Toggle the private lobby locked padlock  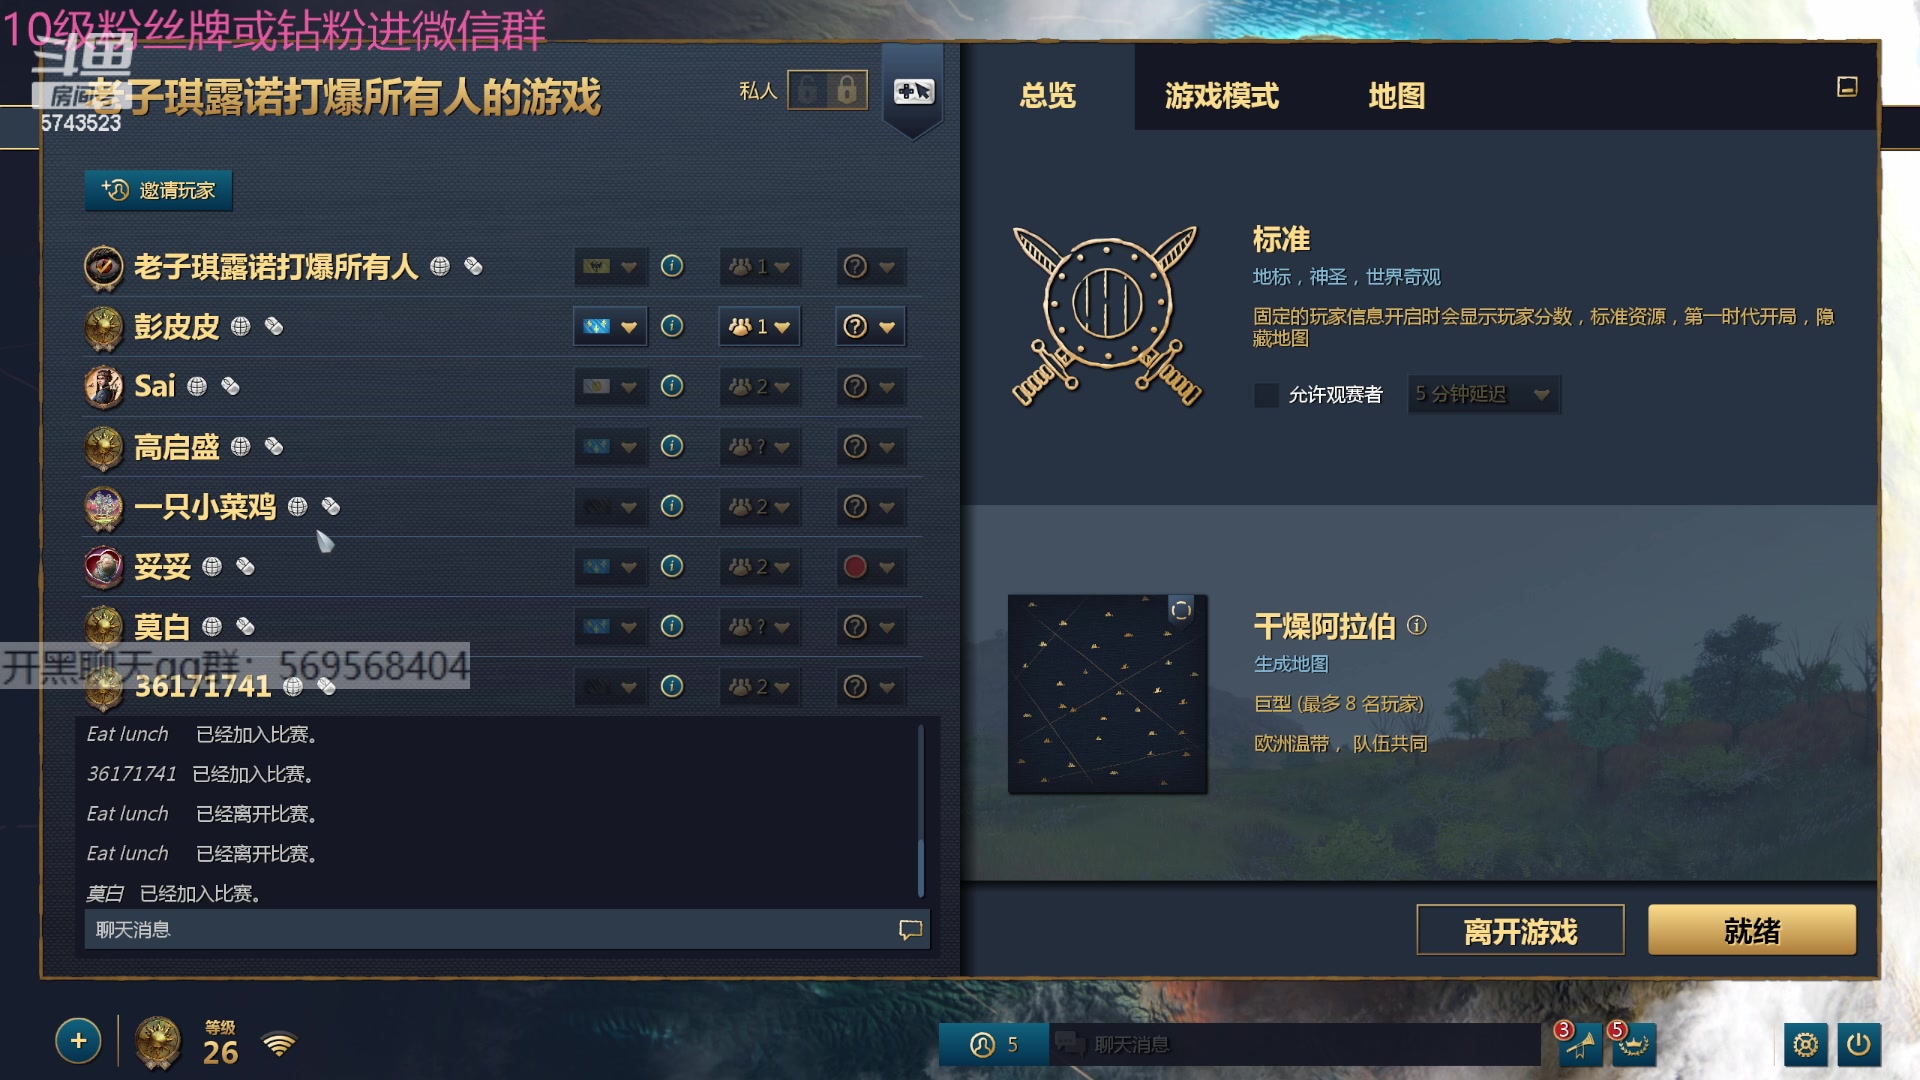click(x=847, y=91)
